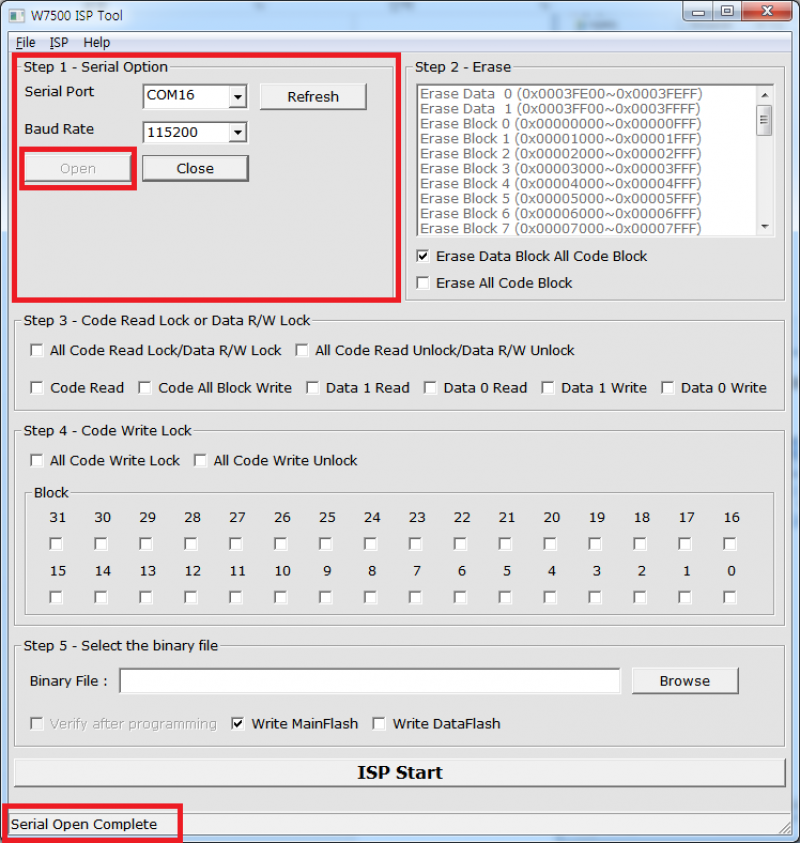
Task: Open the ISP menu
Action: (59, 43)
